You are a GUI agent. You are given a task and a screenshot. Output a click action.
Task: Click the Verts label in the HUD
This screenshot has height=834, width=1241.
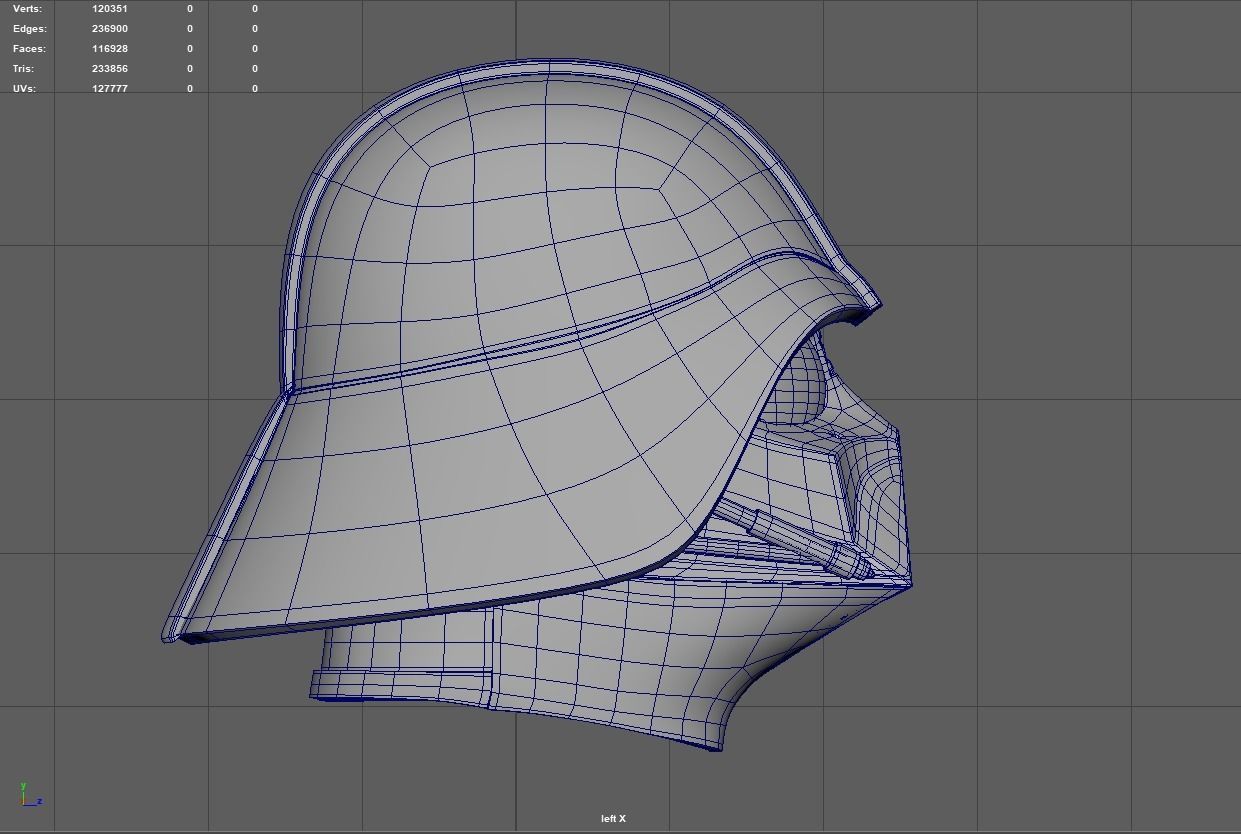tap(27, 8)
